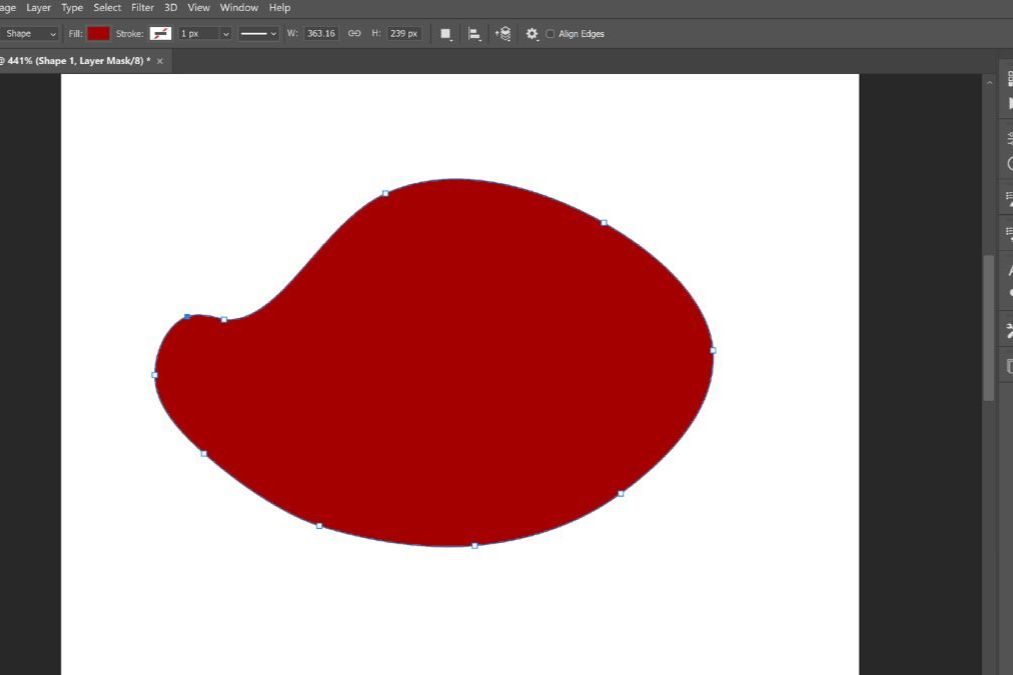Open the stroke line type dropdown
The width and height of the screenshot is (1013, 675).
pyautogui.click(x=258, y=34)
